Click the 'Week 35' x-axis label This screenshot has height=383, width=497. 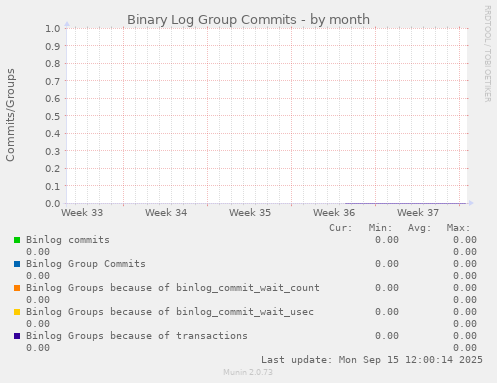click(250, 213)
